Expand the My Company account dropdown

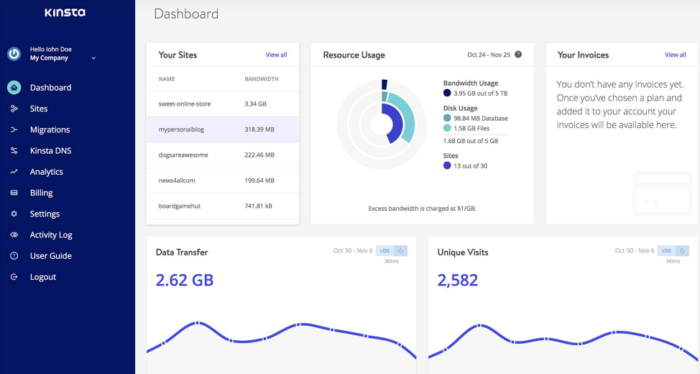pyautogui.click(x=93, y=58)
